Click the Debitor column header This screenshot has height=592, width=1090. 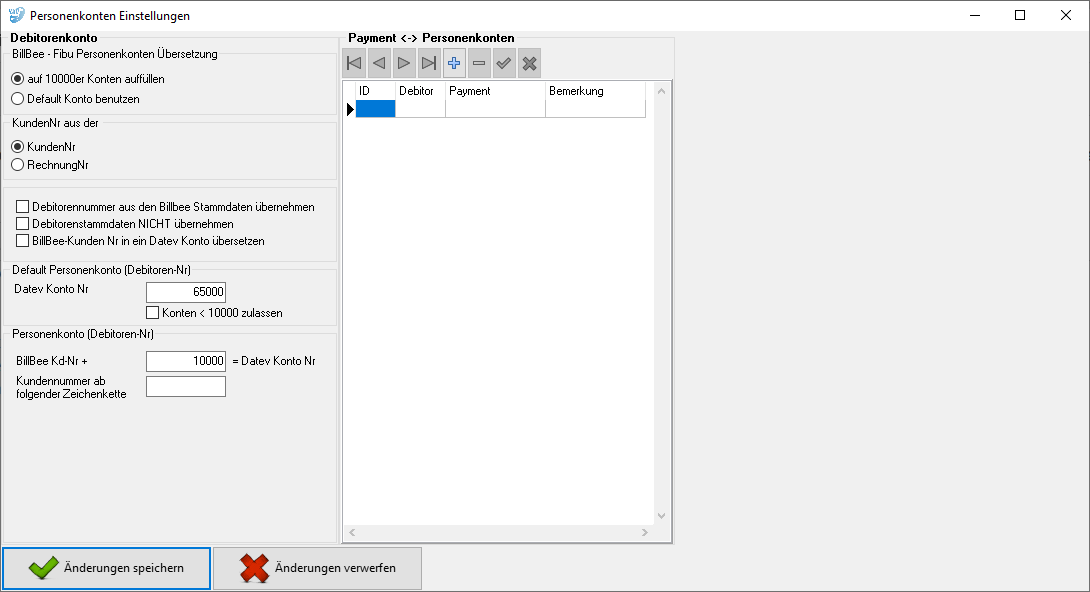419,91
